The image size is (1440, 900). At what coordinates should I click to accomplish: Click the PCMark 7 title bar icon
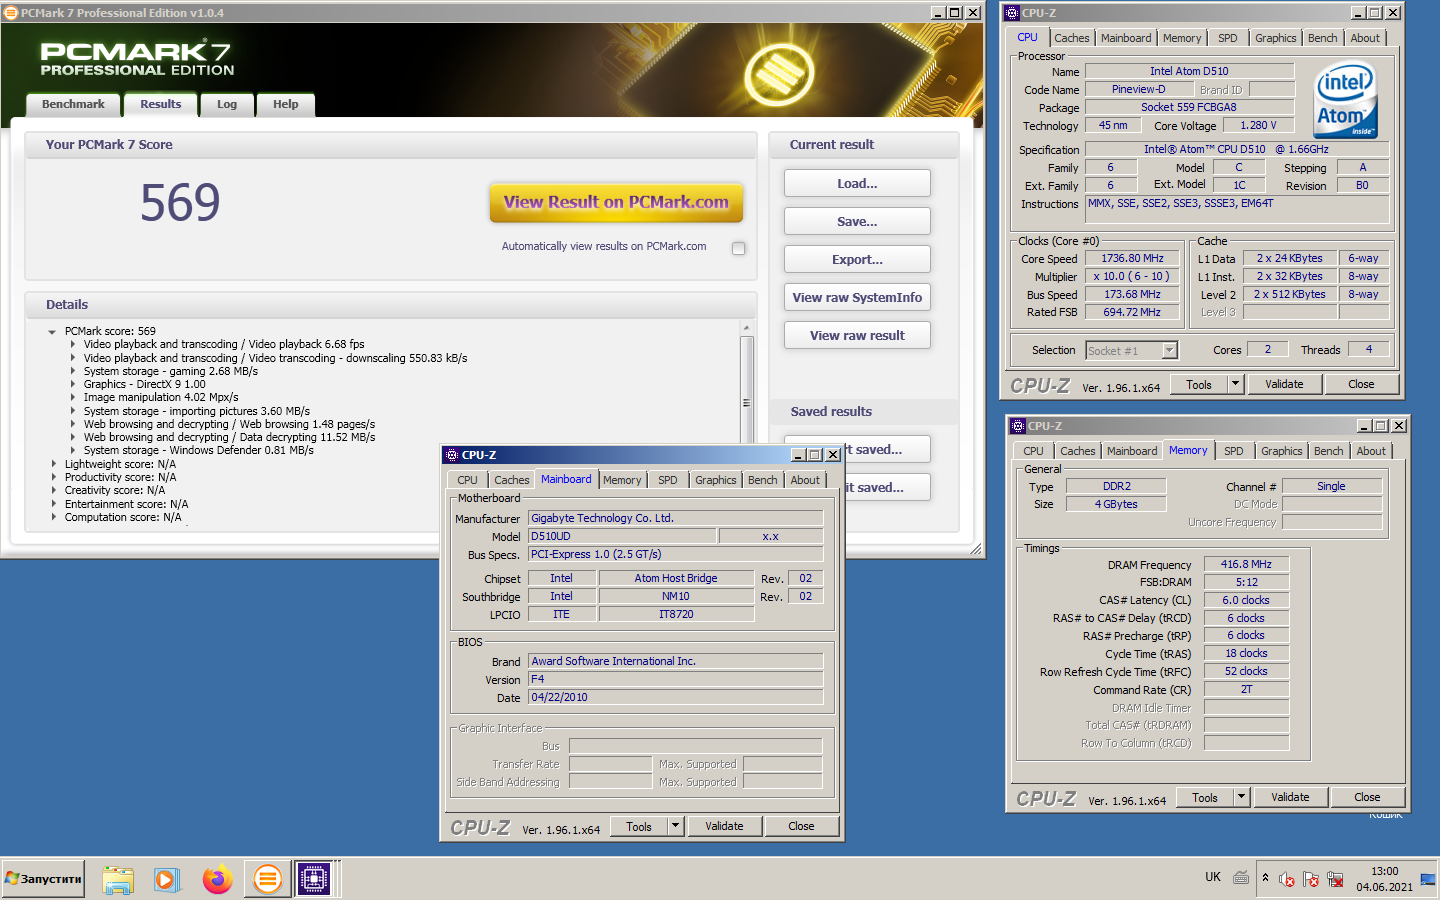coord(11,13)
